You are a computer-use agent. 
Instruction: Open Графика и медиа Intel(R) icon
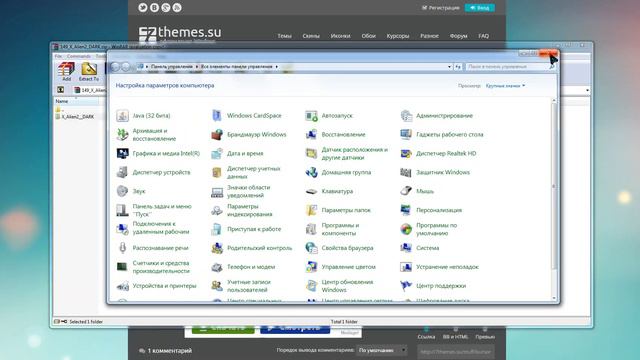122,153
